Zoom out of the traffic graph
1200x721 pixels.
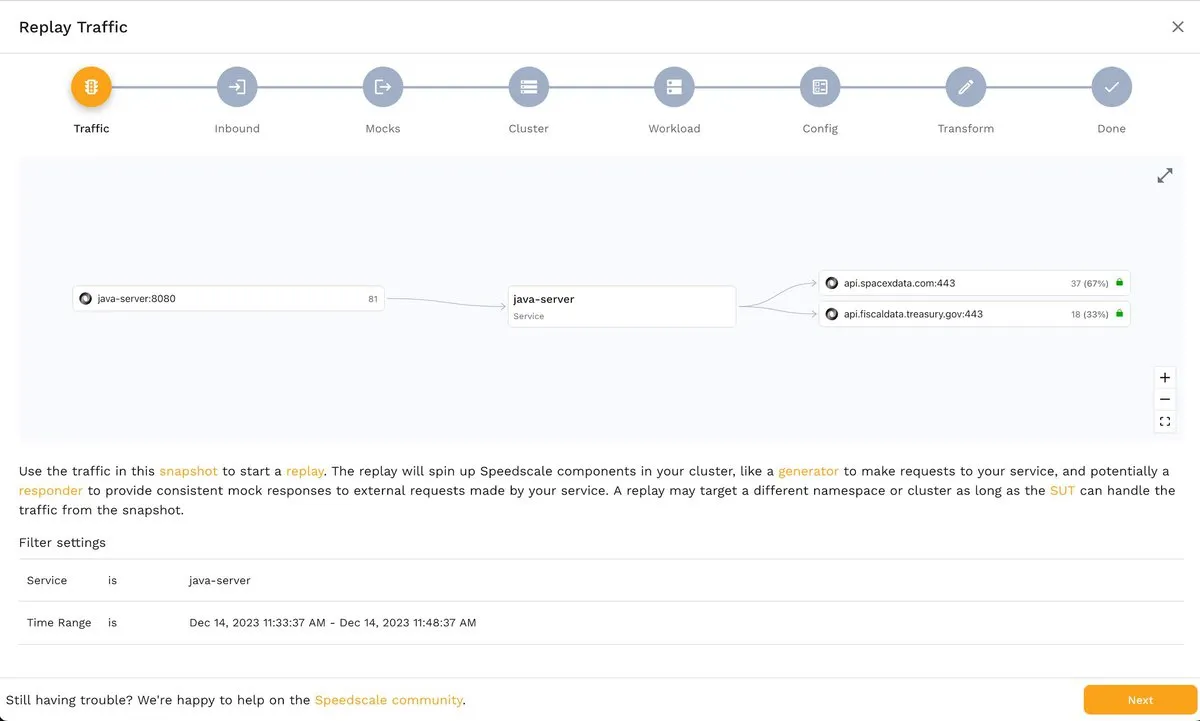coord(1165,400)
